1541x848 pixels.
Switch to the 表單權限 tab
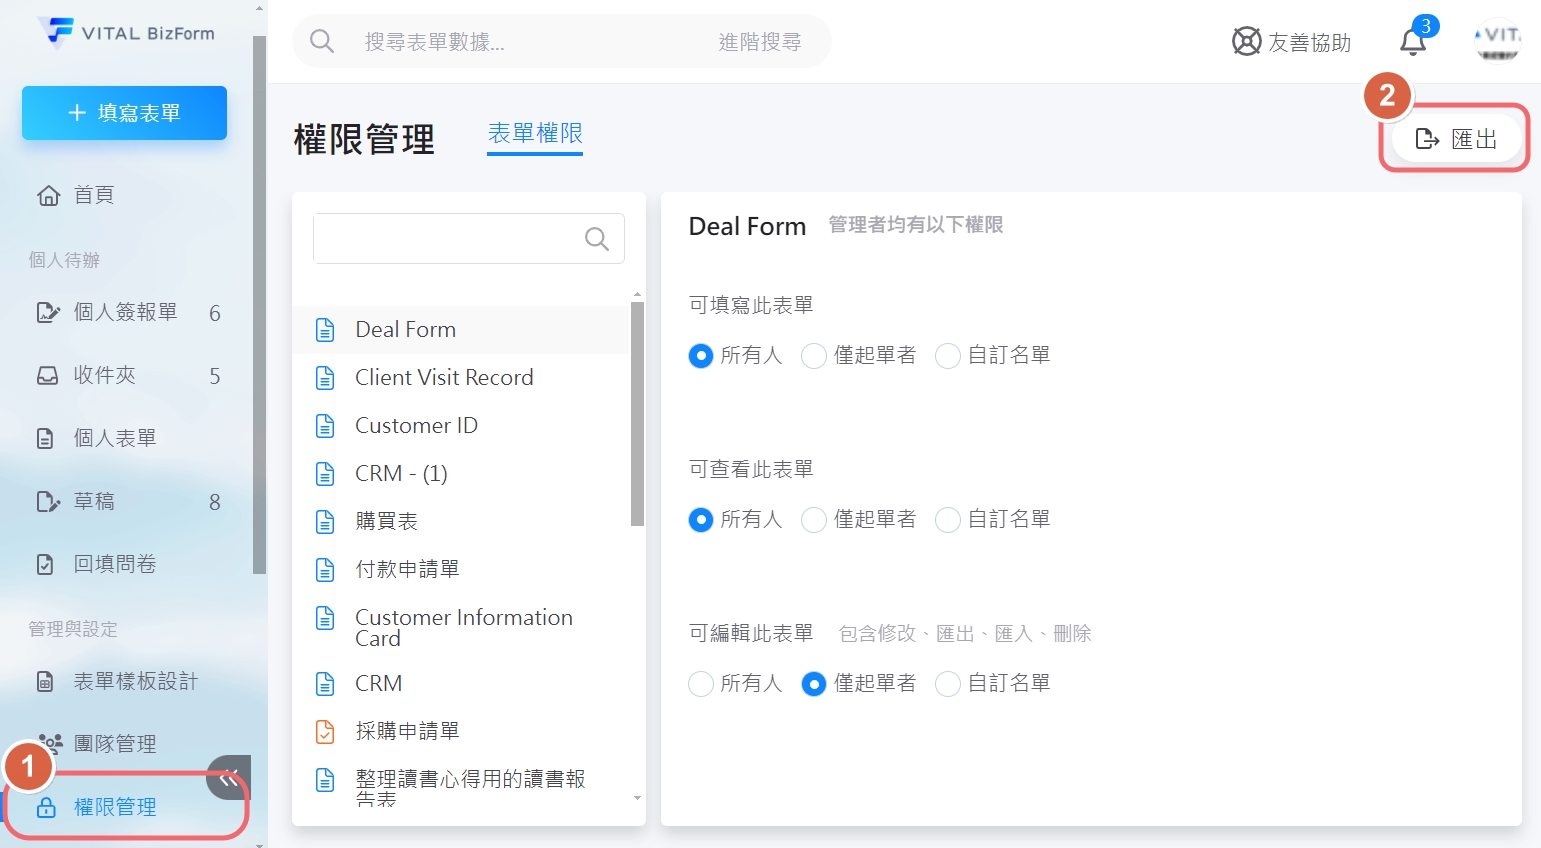click(535, 134)
